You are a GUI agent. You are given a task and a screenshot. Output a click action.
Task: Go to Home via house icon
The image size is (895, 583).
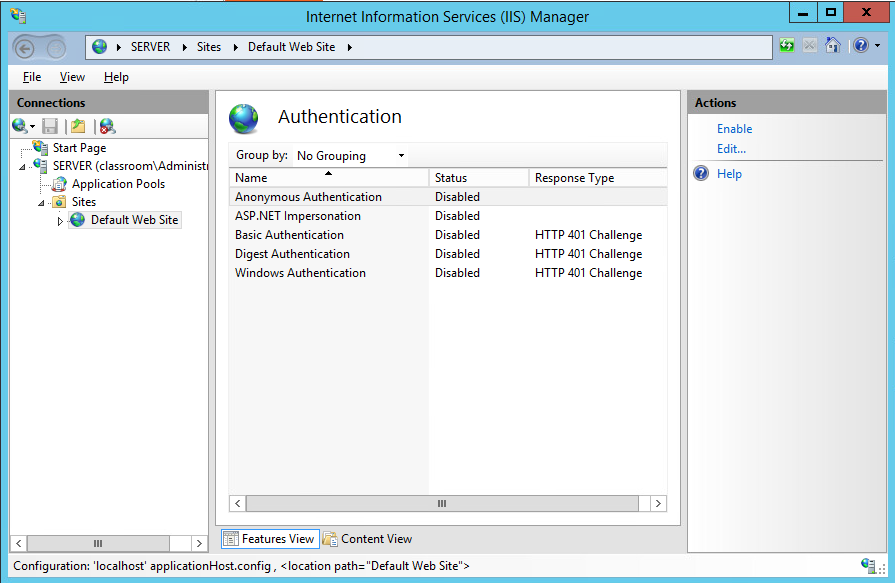coord(833,45)
